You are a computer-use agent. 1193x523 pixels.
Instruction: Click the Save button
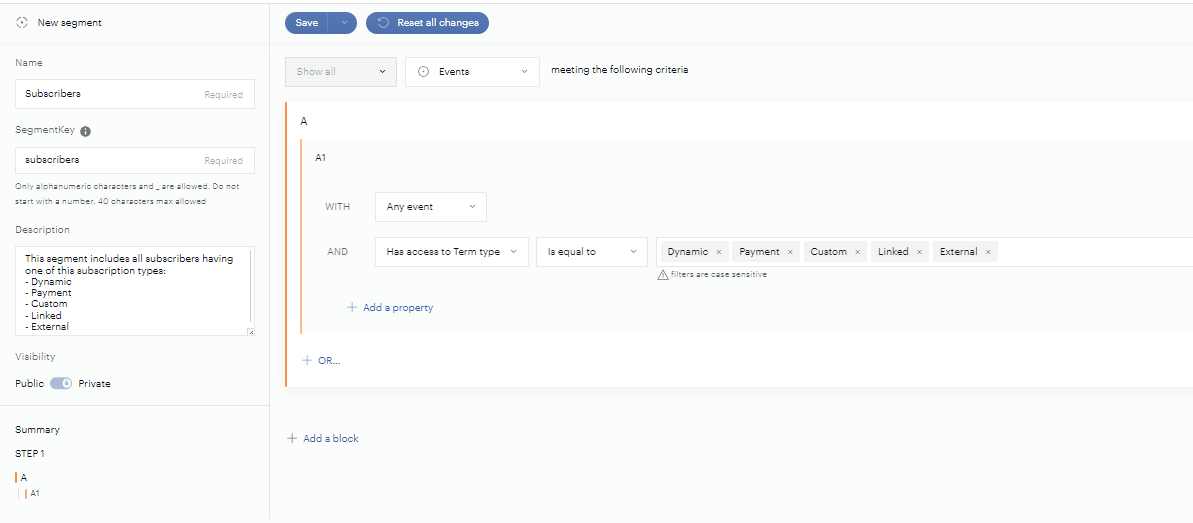coord(307,22)
